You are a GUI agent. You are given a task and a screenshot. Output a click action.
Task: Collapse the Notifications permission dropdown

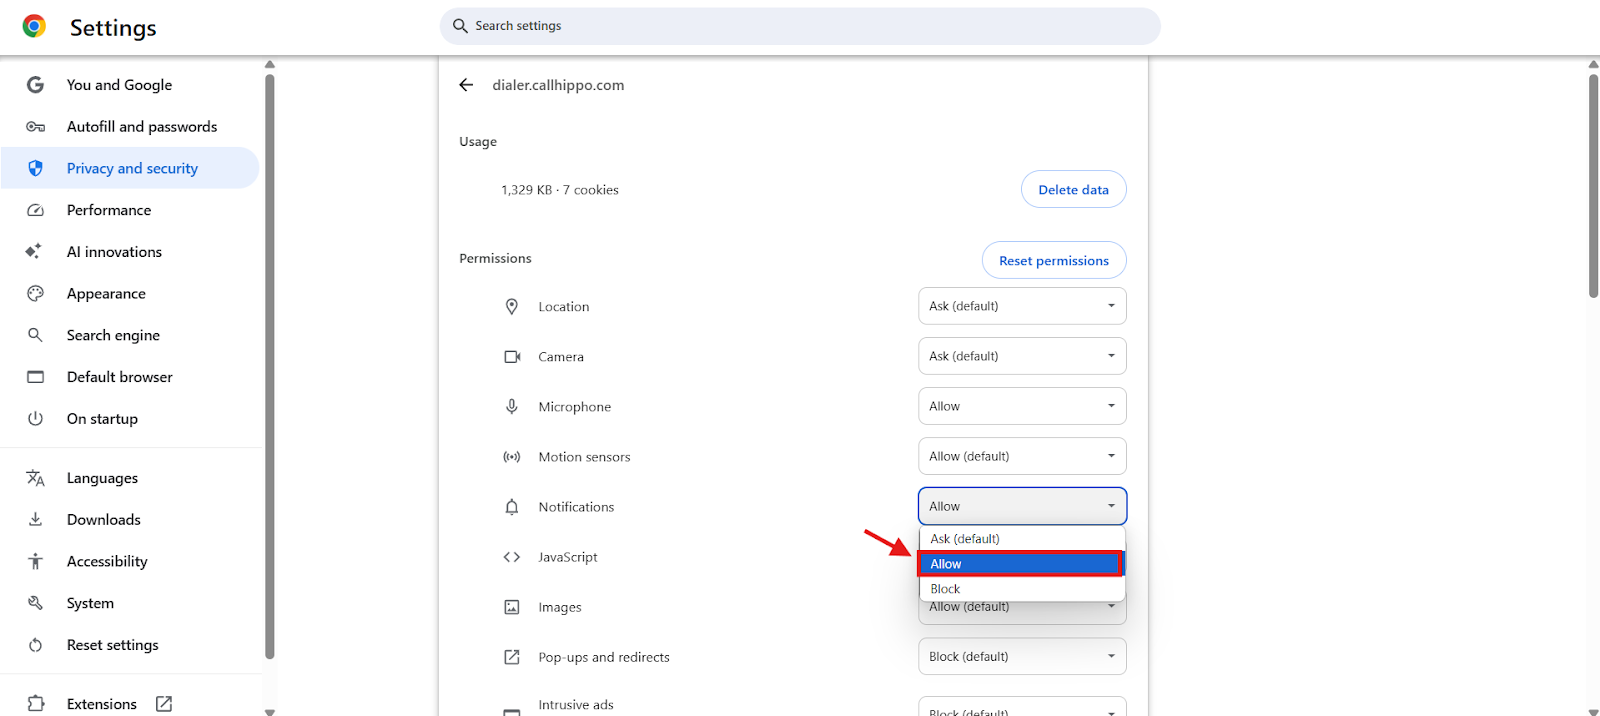coord(1022,506)
